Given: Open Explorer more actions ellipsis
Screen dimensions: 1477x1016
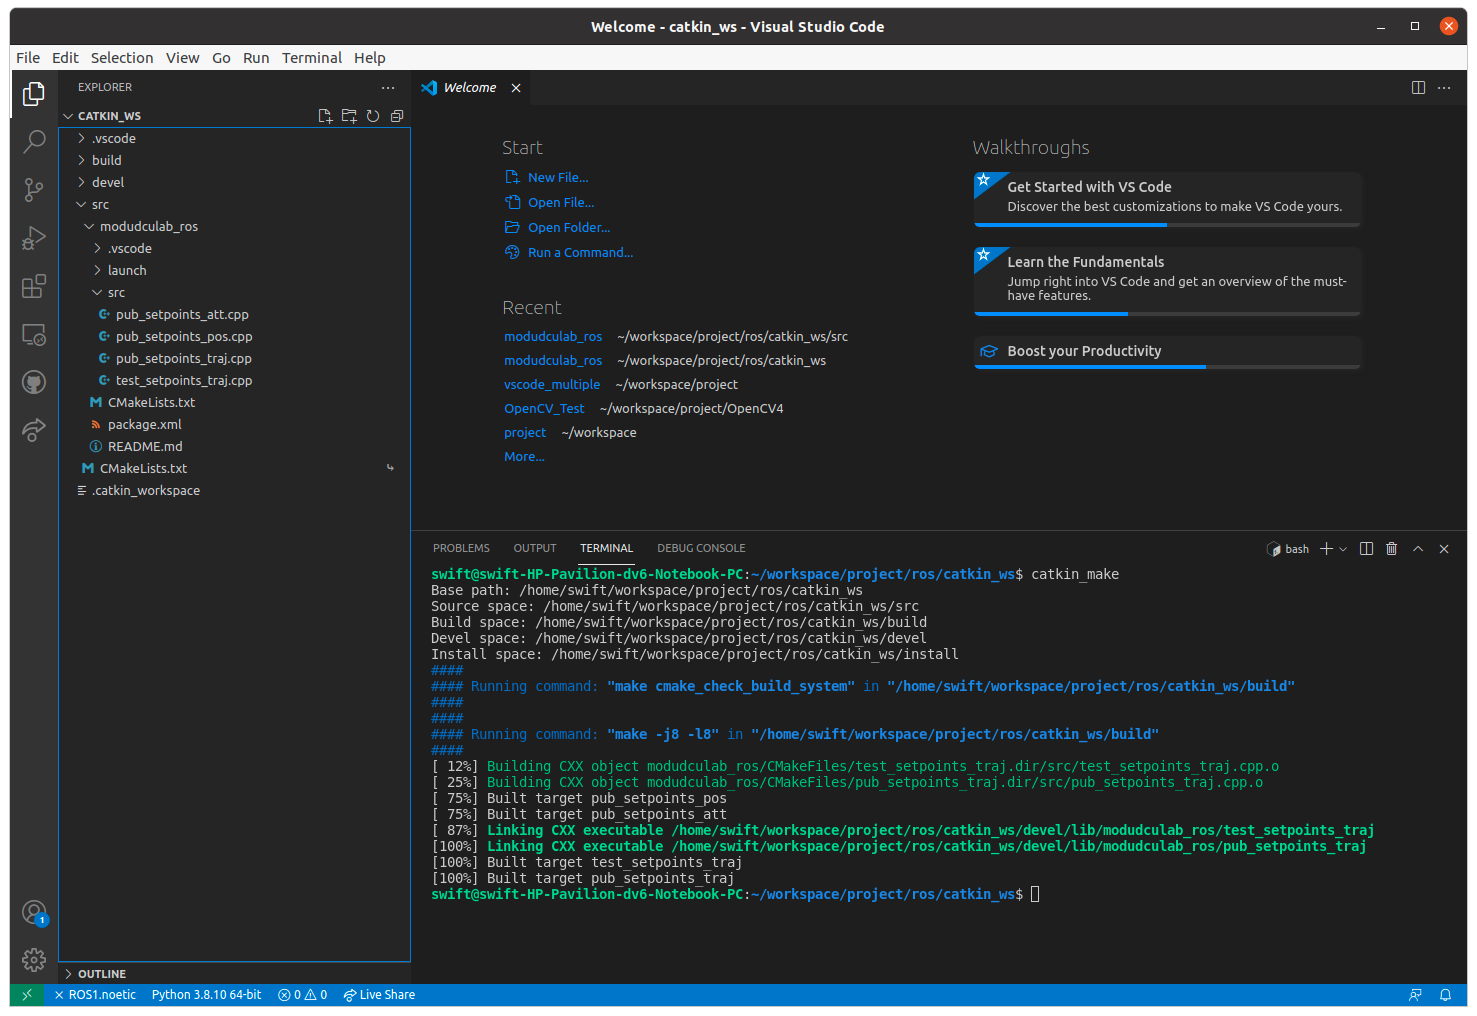Looking at the screenshot, I should coord(388,88).
